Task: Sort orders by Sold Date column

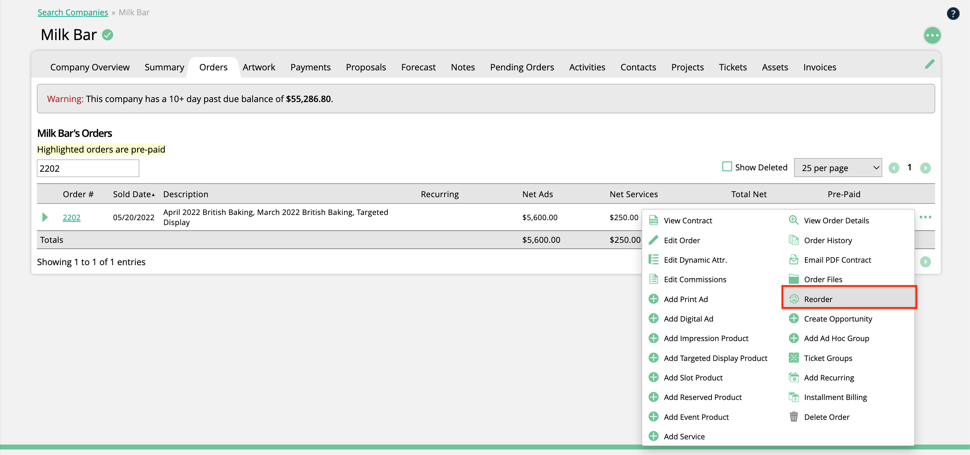Action: (x=134, y=194)
